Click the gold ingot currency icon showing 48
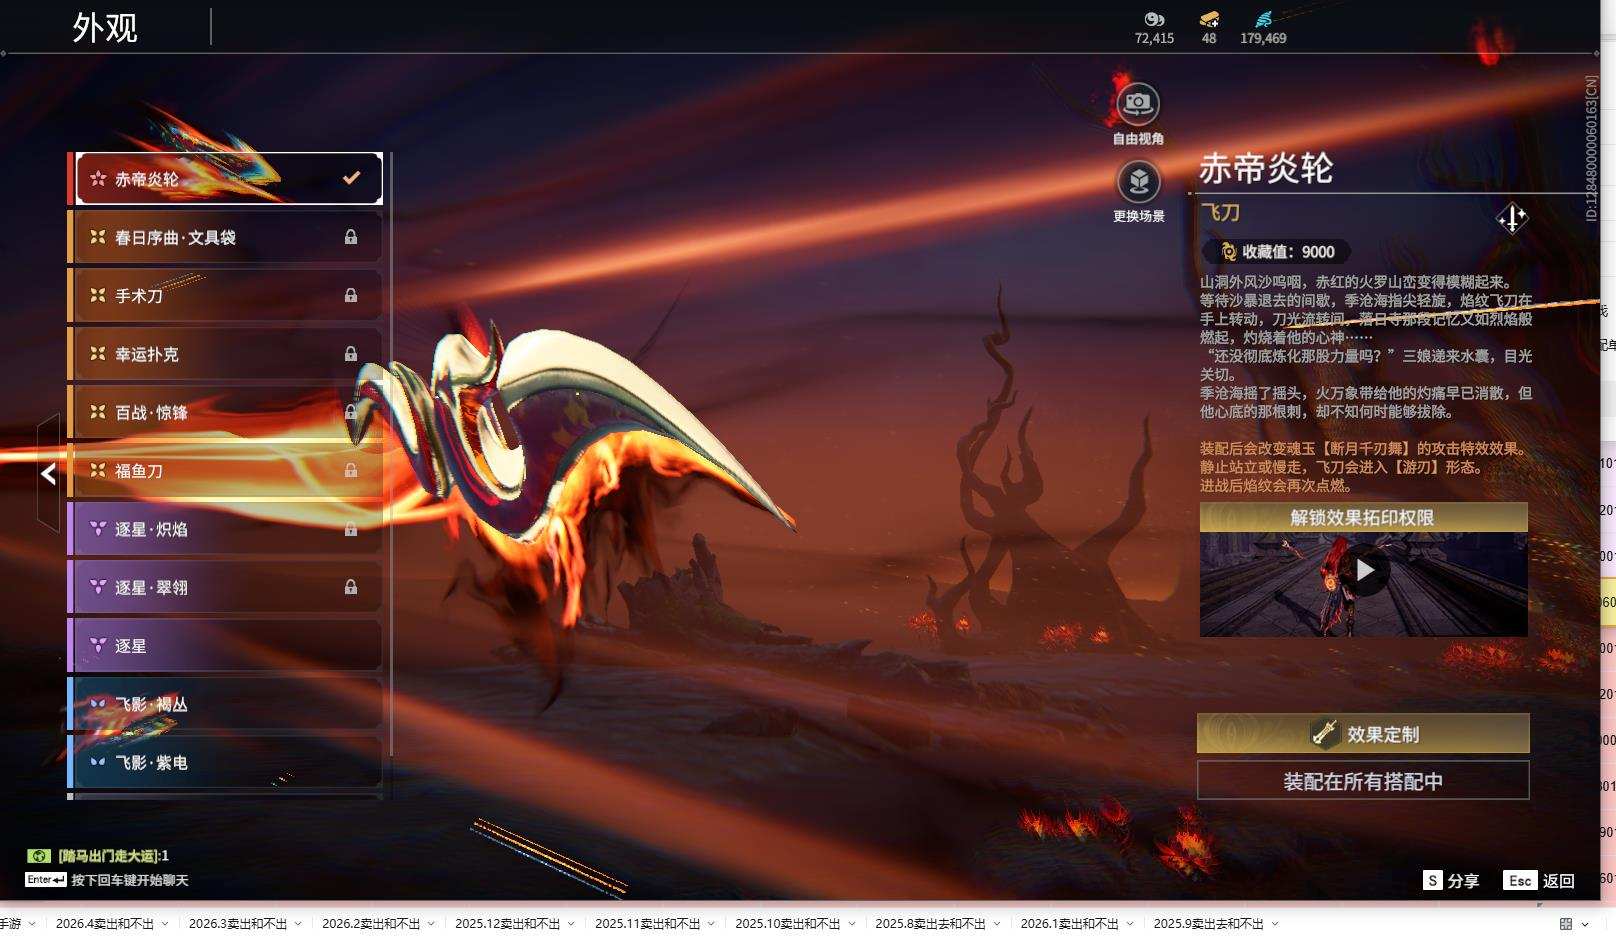The image size is (1616, 939). pos(1209,18)
